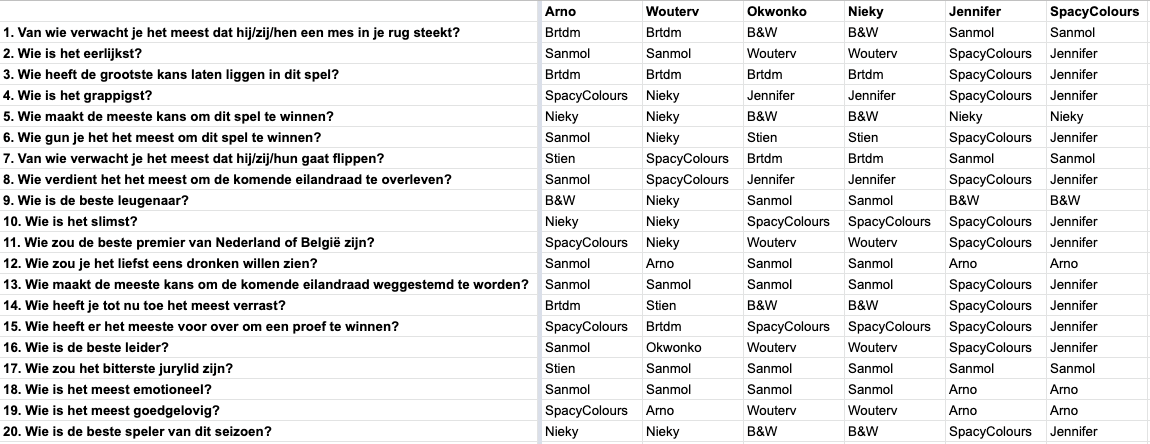Click the Jennifer column header cell

(995, 12)
